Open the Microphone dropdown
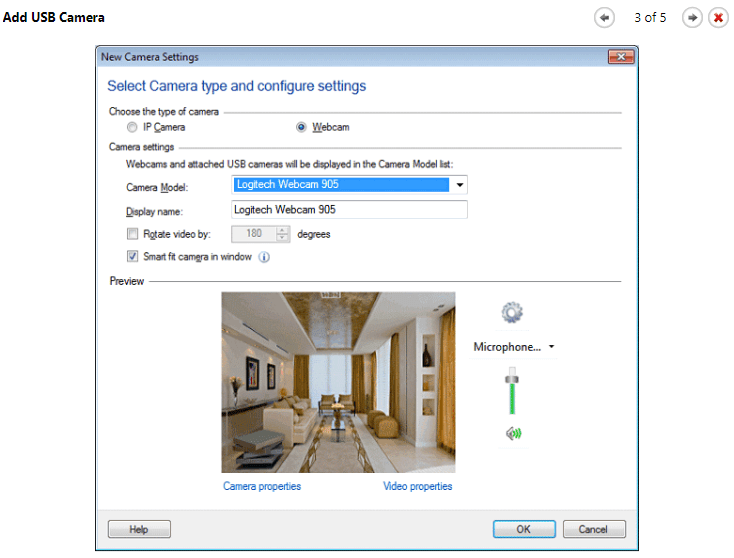This screenshot has height=558, width=734. coord(551,347)
